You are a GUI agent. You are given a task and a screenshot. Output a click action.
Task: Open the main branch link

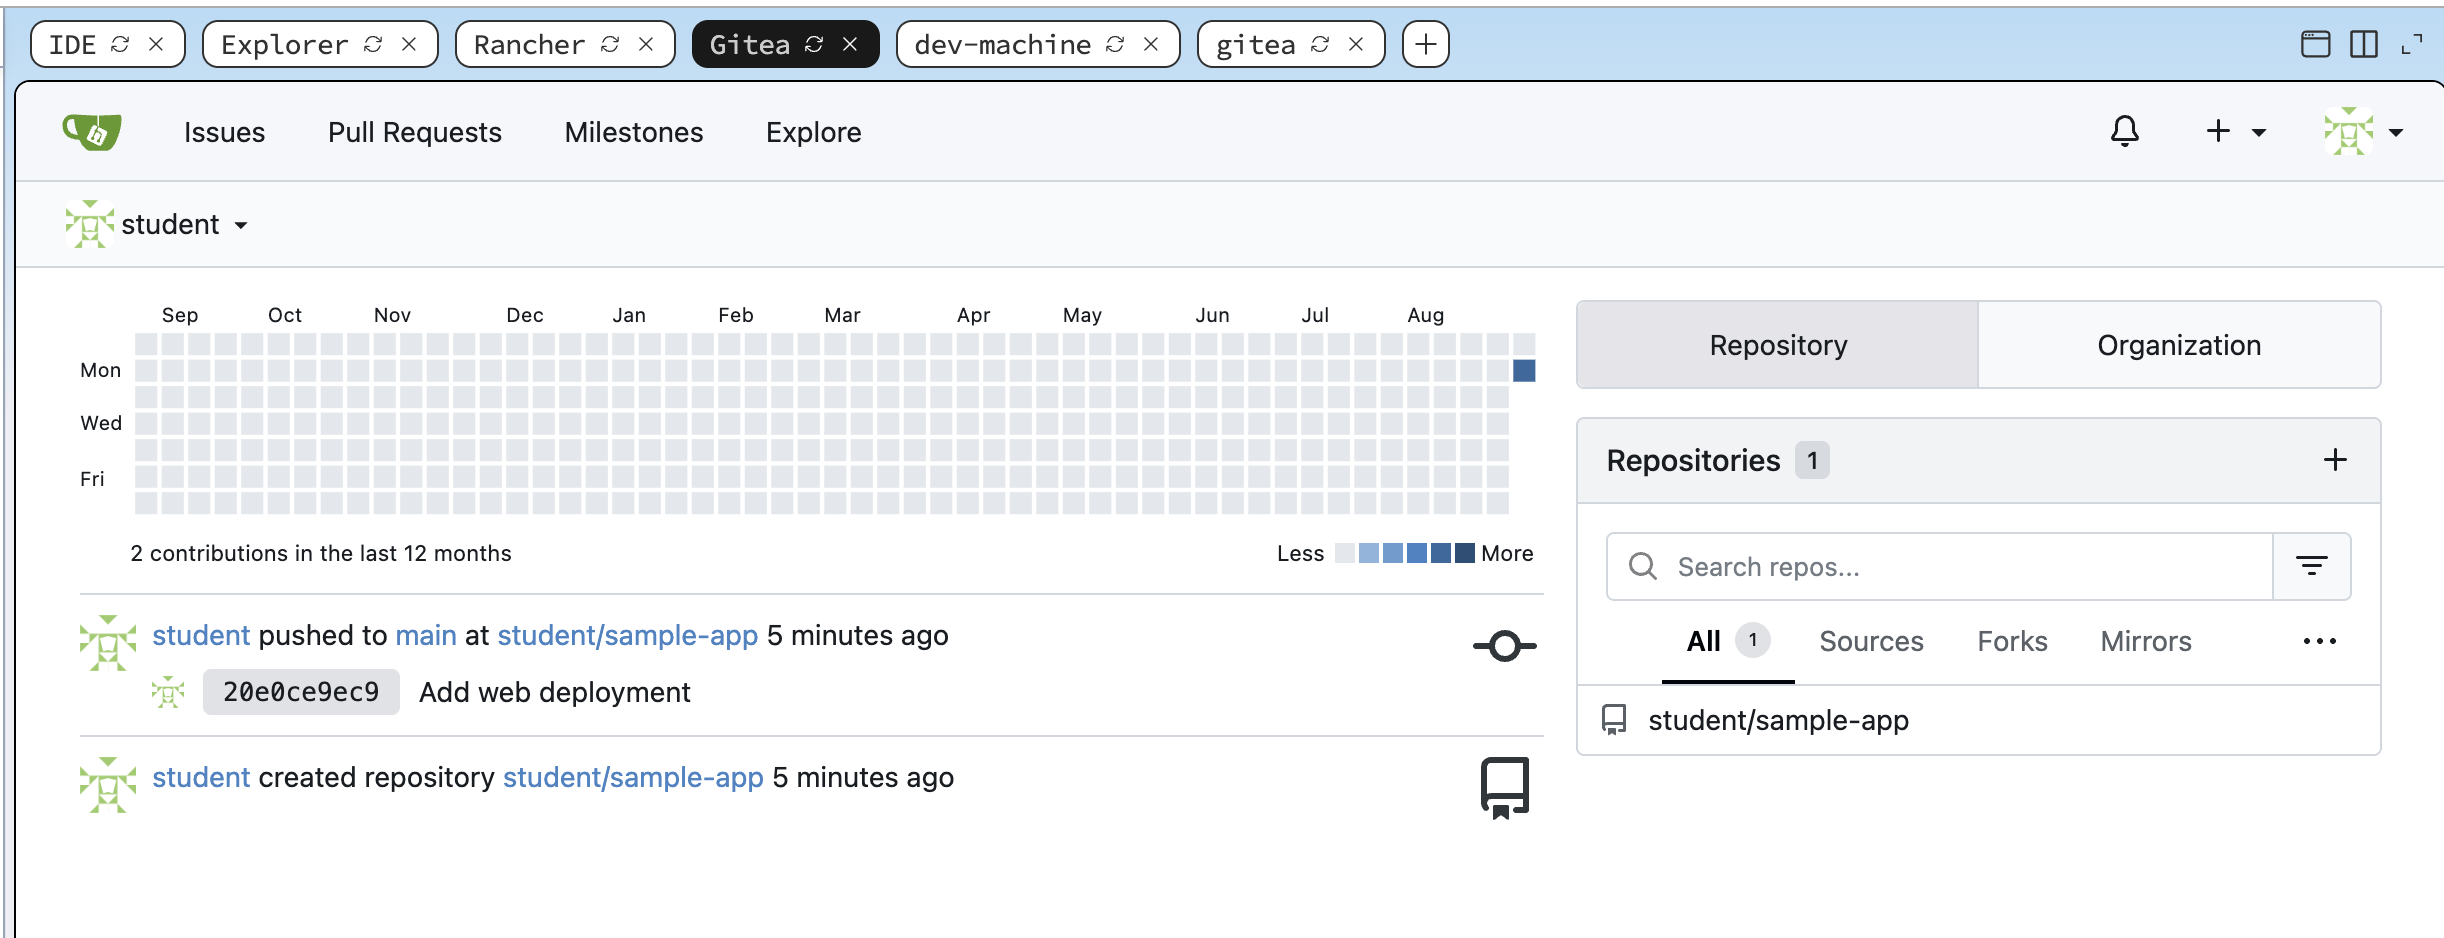[426, 635]
